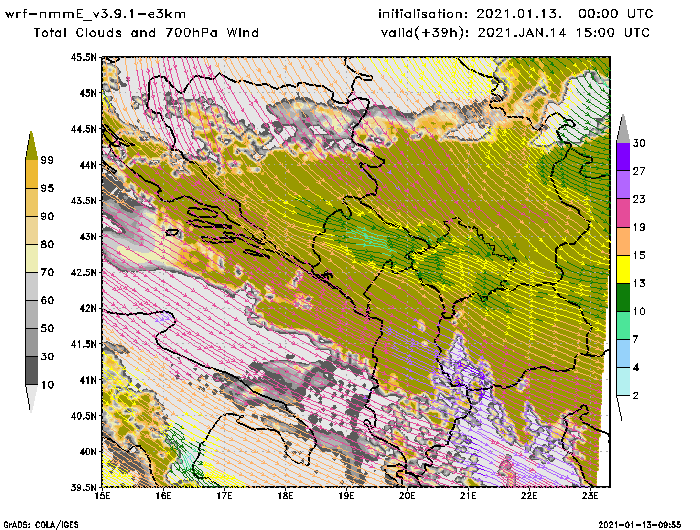Click the dark green 10-13 wind swatch

point(623,297)
